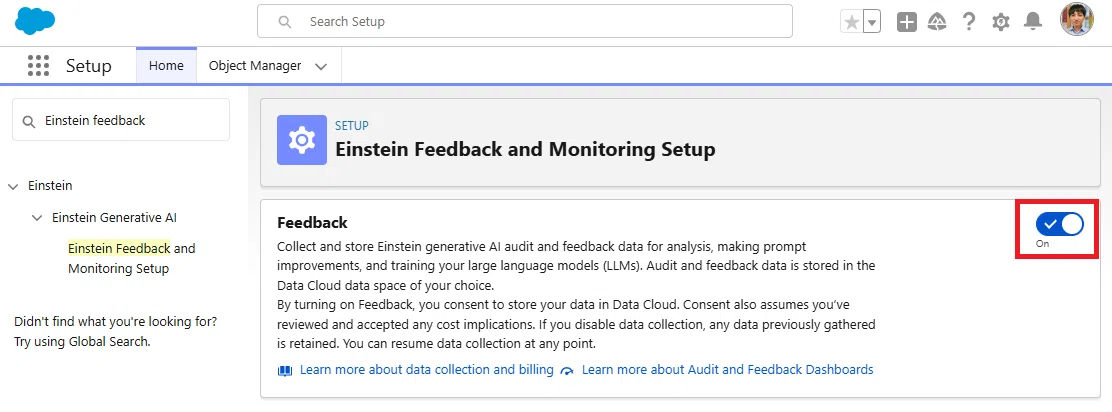Open the Setup gear menu

[x=1001, y=22]
